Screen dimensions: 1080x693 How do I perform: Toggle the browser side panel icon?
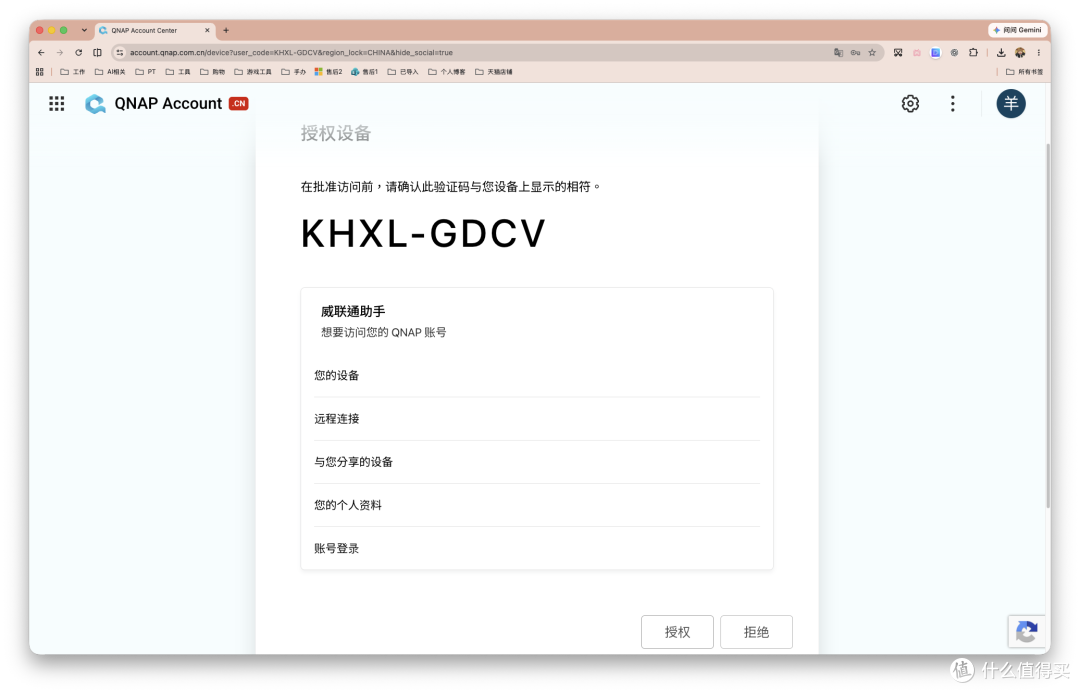[x=97, y=52]
